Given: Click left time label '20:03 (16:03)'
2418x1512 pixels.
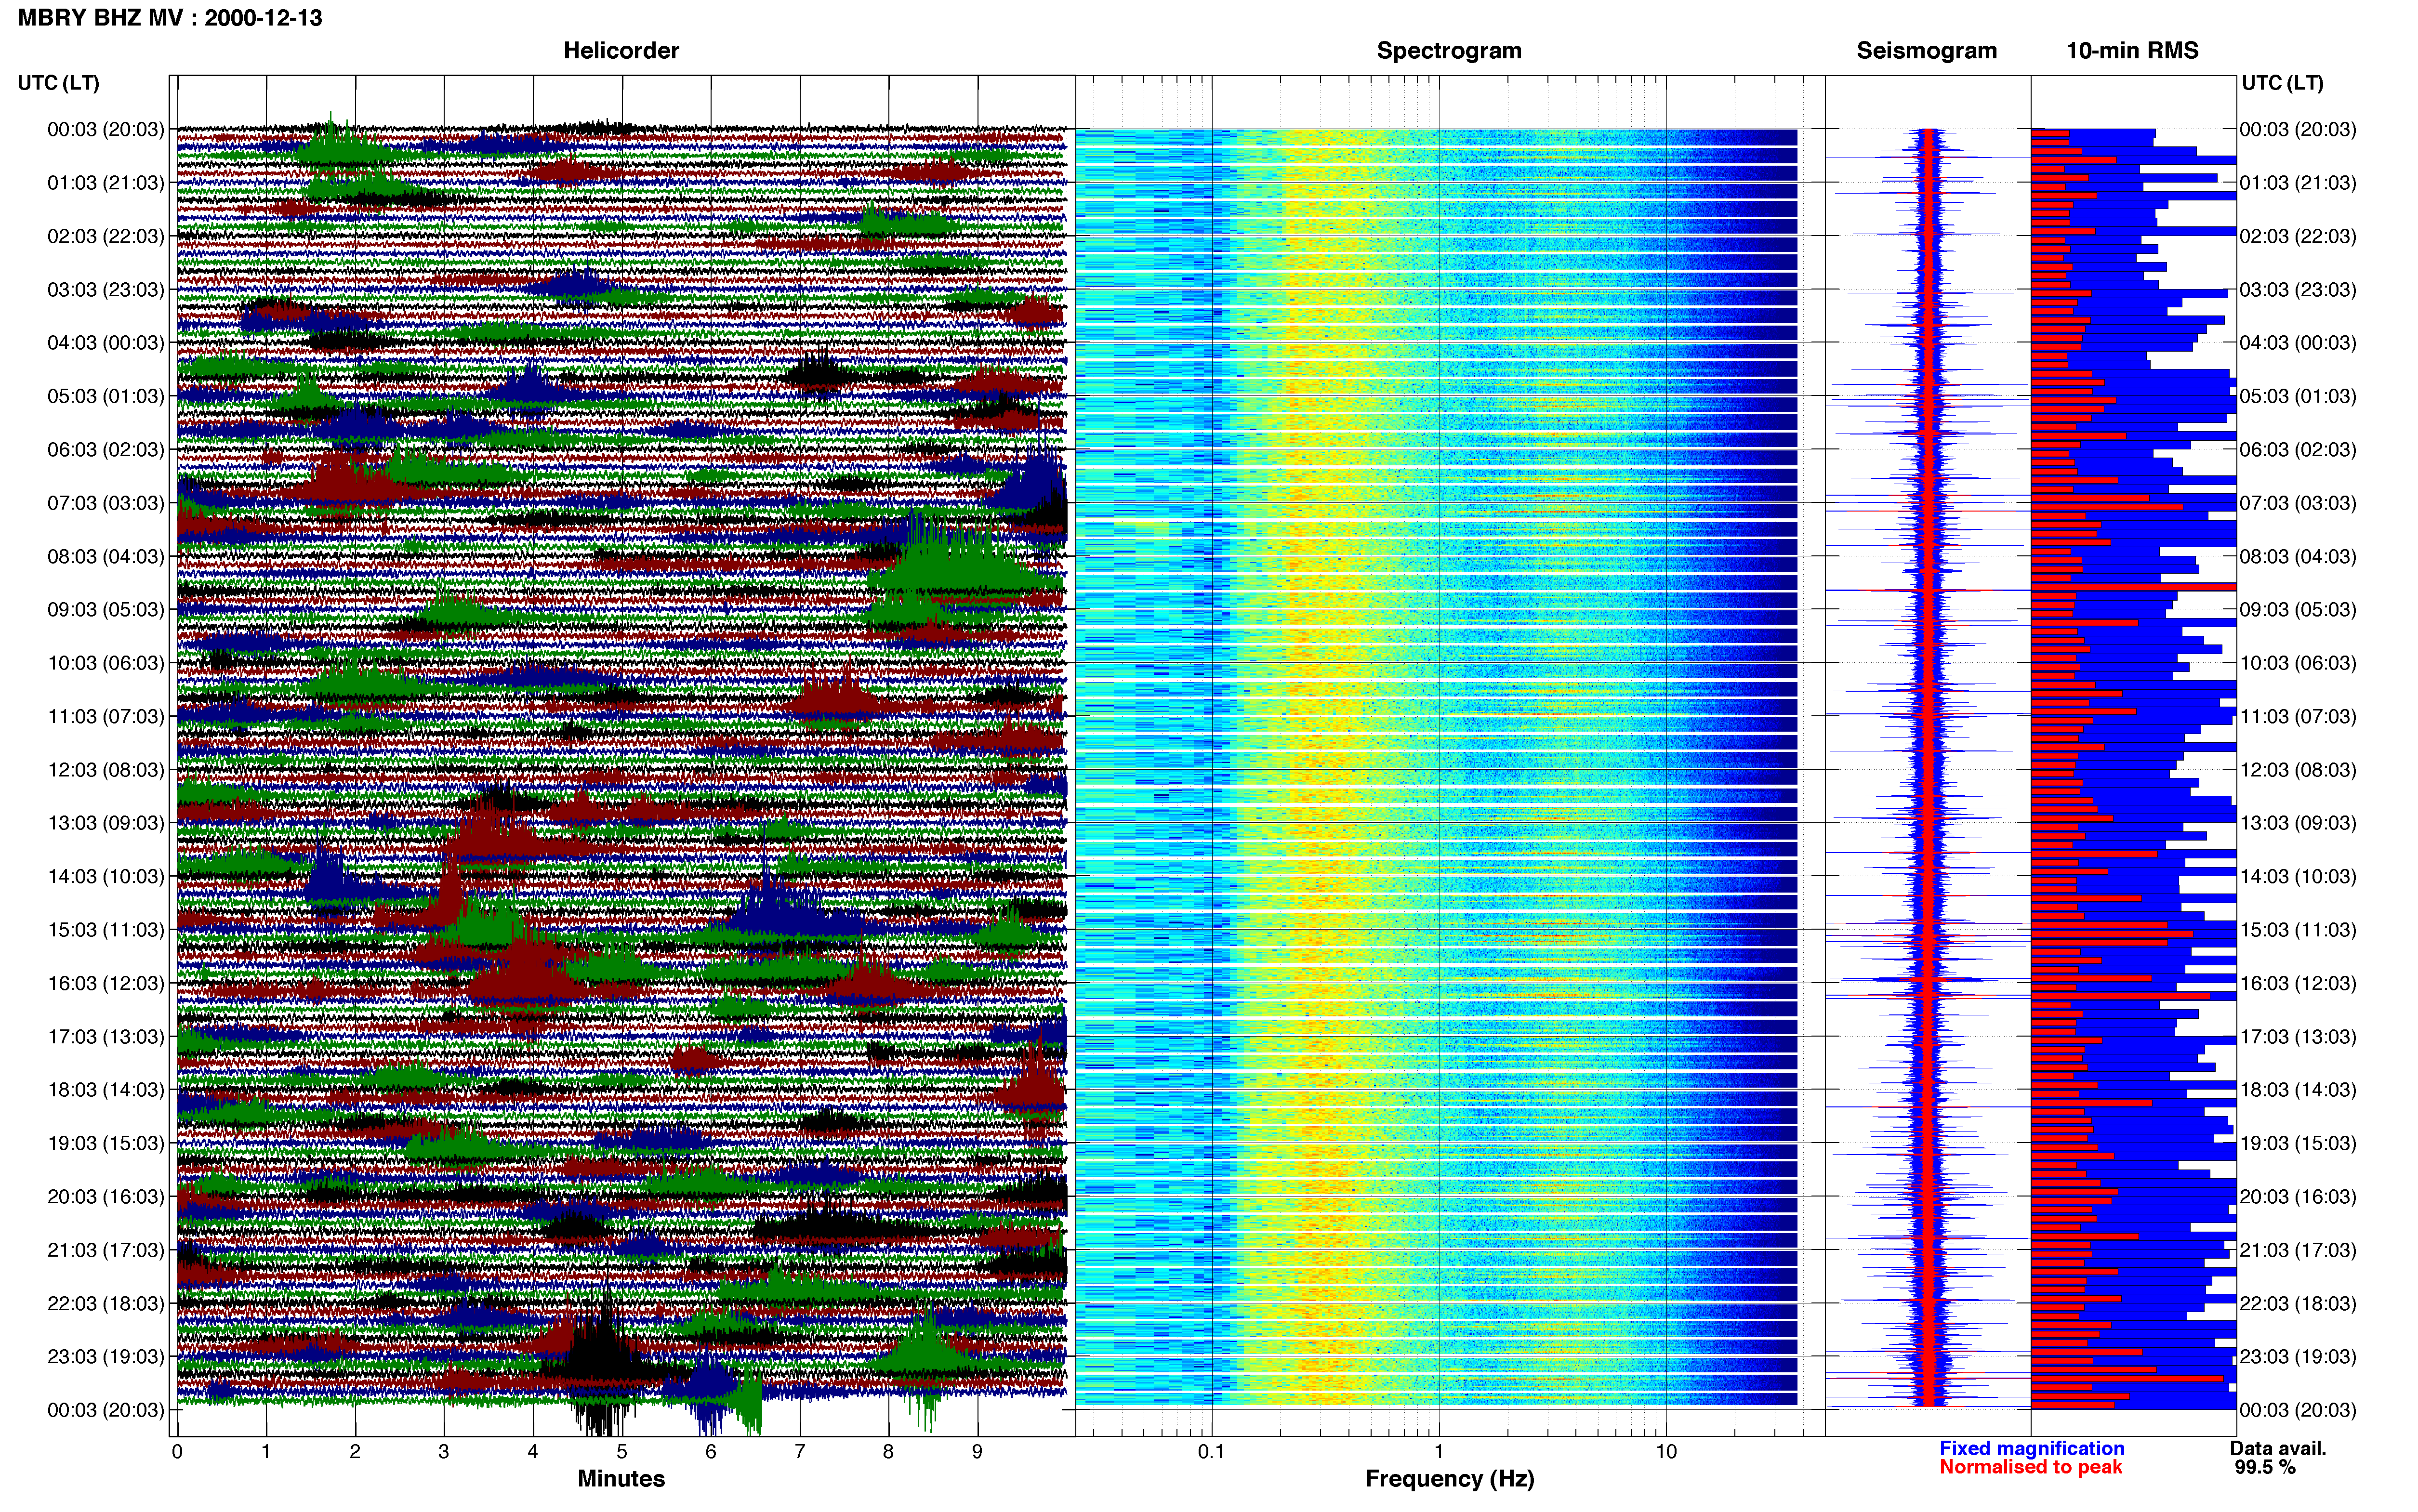Looking at the screenshot, I should point(105,1197).
